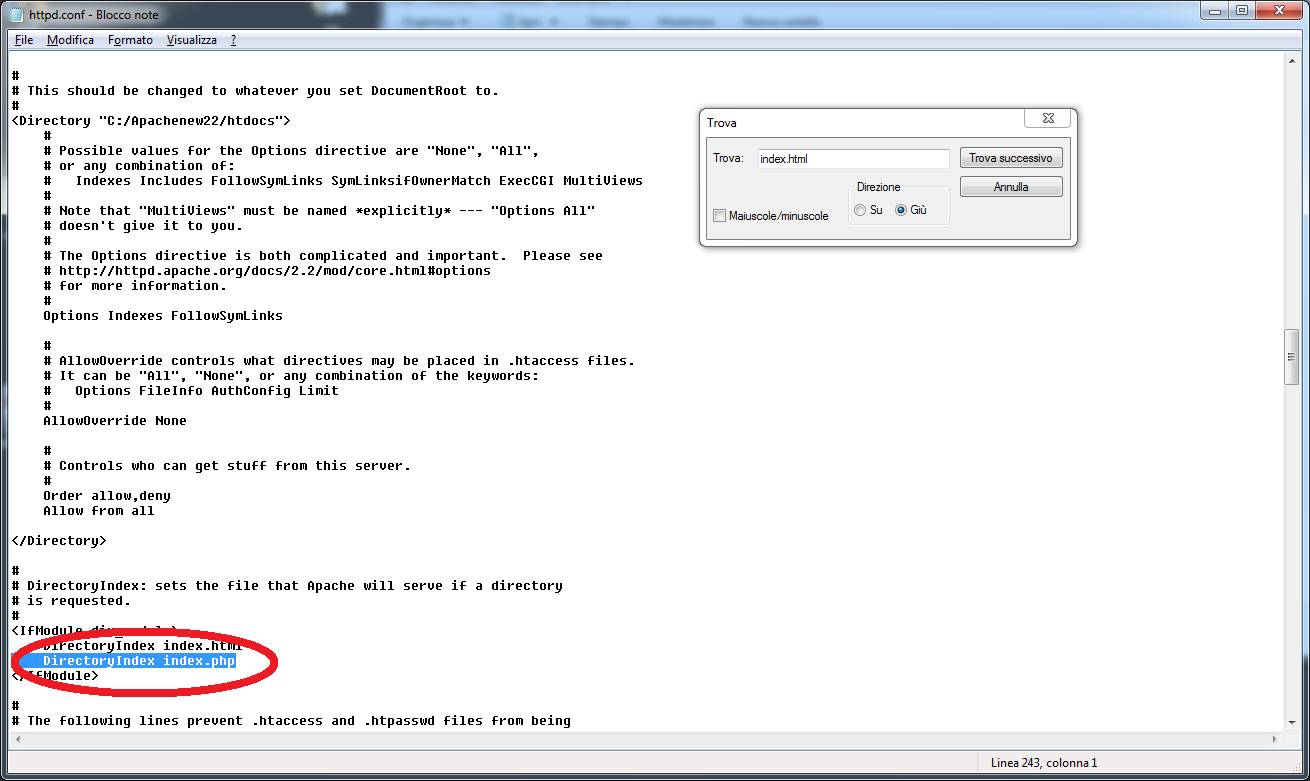Open the Visualizza menu
Screen dimensions: 1310x781
[191, 40]
